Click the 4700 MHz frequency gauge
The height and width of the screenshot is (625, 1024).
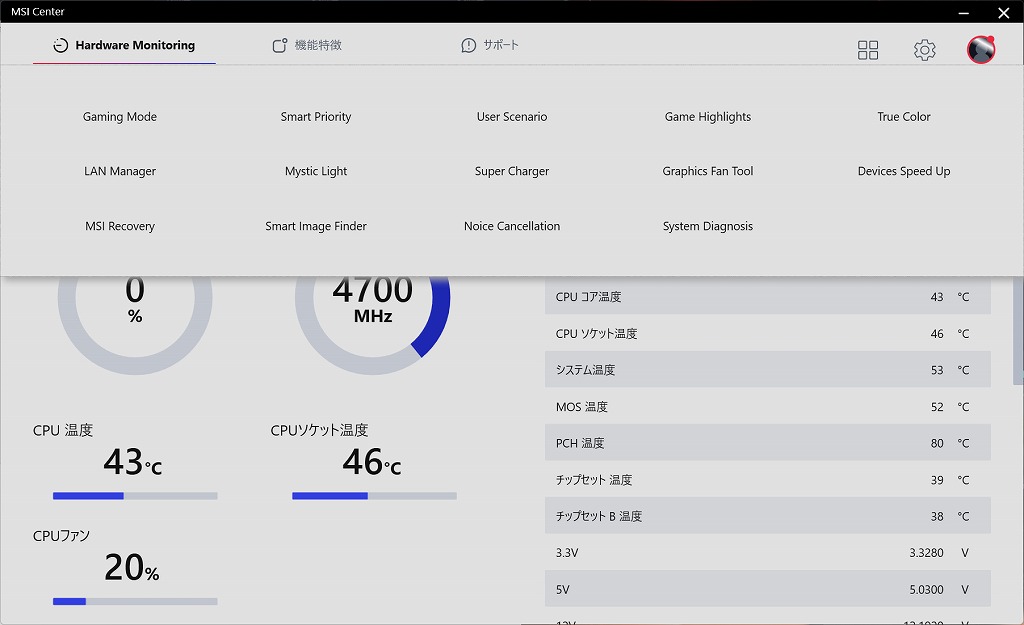(x=372, y=325)
